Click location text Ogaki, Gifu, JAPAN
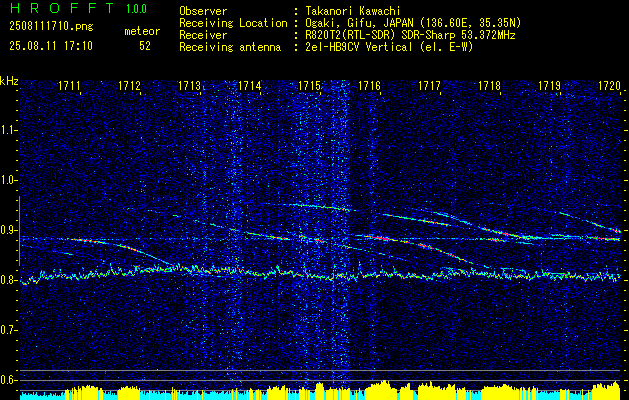 (x=359, y=23)
